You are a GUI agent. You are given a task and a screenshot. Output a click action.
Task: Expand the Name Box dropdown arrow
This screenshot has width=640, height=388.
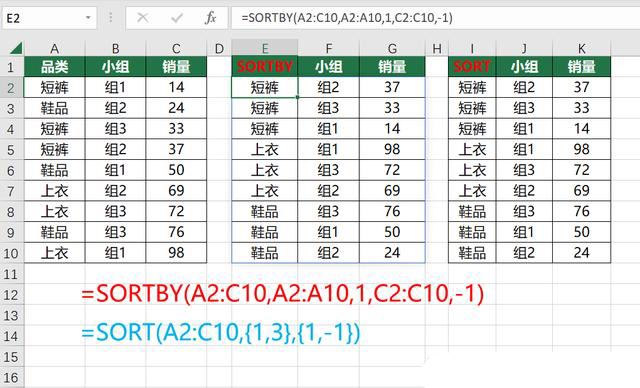coord(88,18)
